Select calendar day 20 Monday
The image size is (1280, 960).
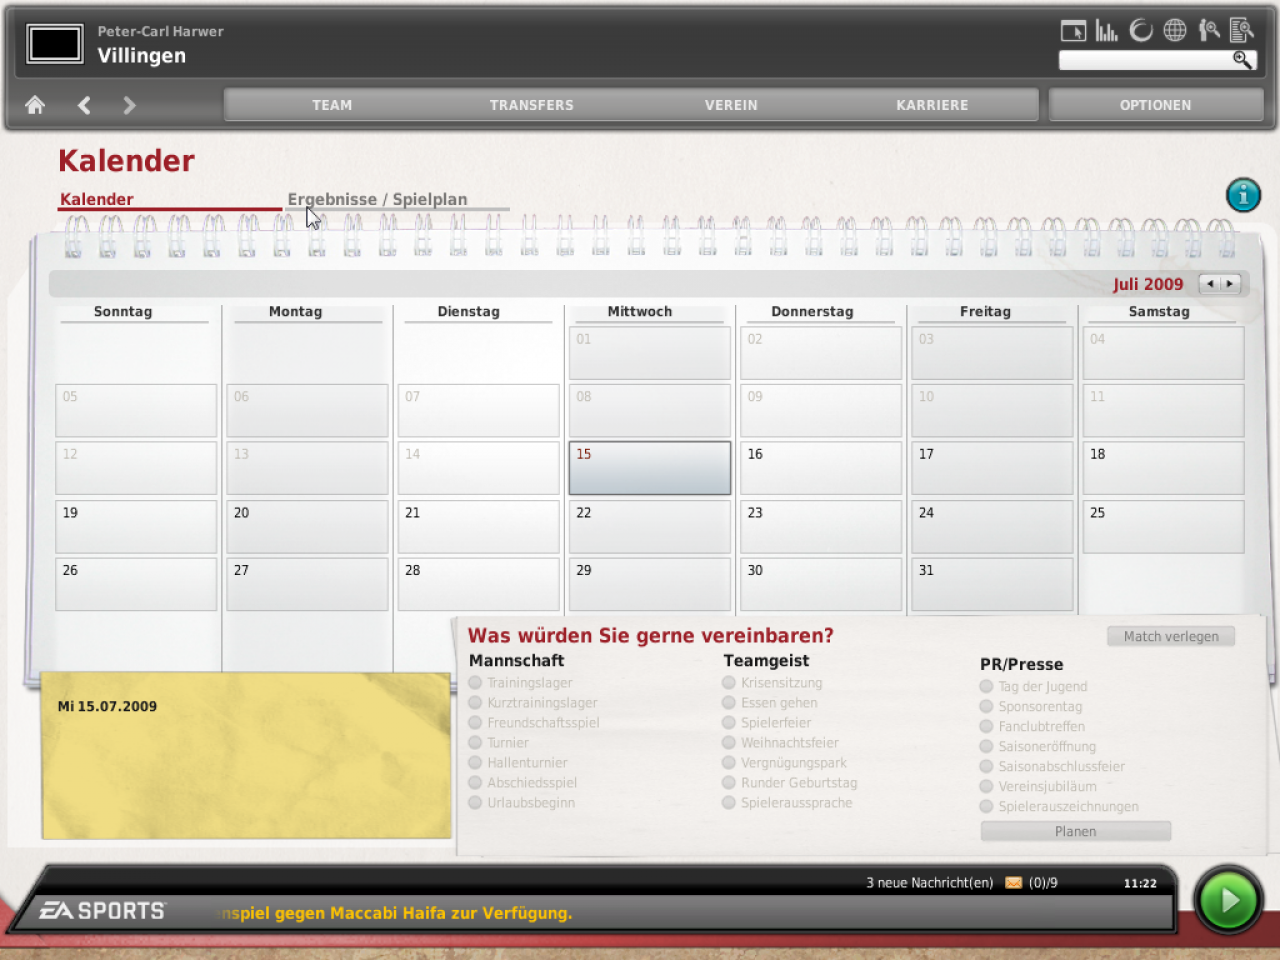(307, 526)
